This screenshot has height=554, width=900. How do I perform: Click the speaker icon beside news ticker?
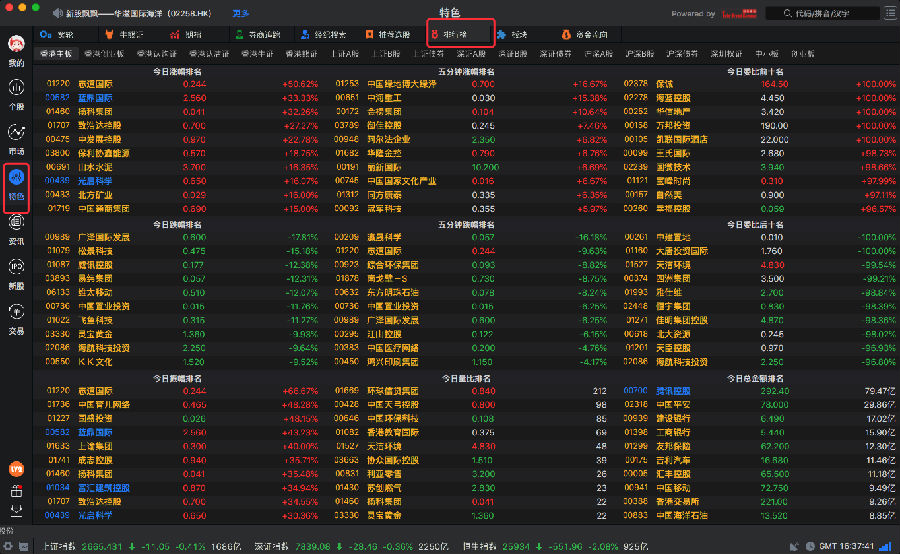(58, 13)
